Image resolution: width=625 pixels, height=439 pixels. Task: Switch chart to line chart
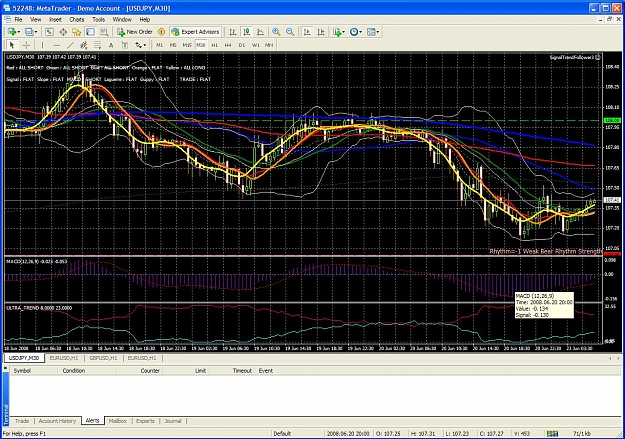pyautogui.click(x=260, y=32)
